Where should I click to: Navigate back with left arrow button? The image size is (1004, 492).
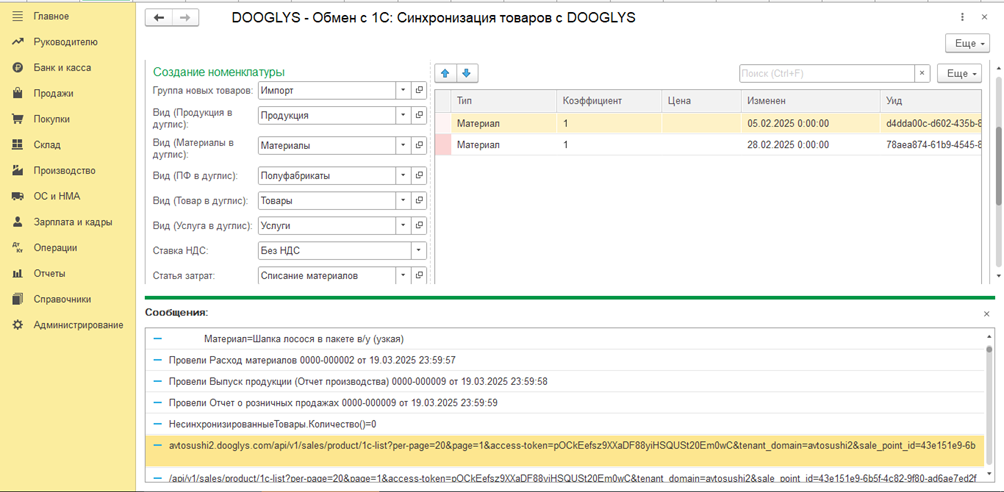(x=159, y=18)
